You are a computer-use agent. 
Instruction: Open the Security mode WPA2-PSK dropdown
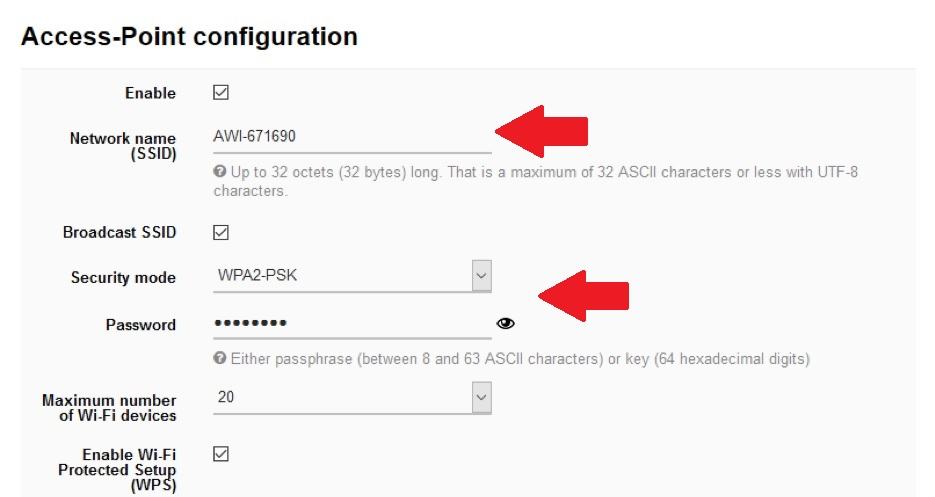click(x=352, y=276)
